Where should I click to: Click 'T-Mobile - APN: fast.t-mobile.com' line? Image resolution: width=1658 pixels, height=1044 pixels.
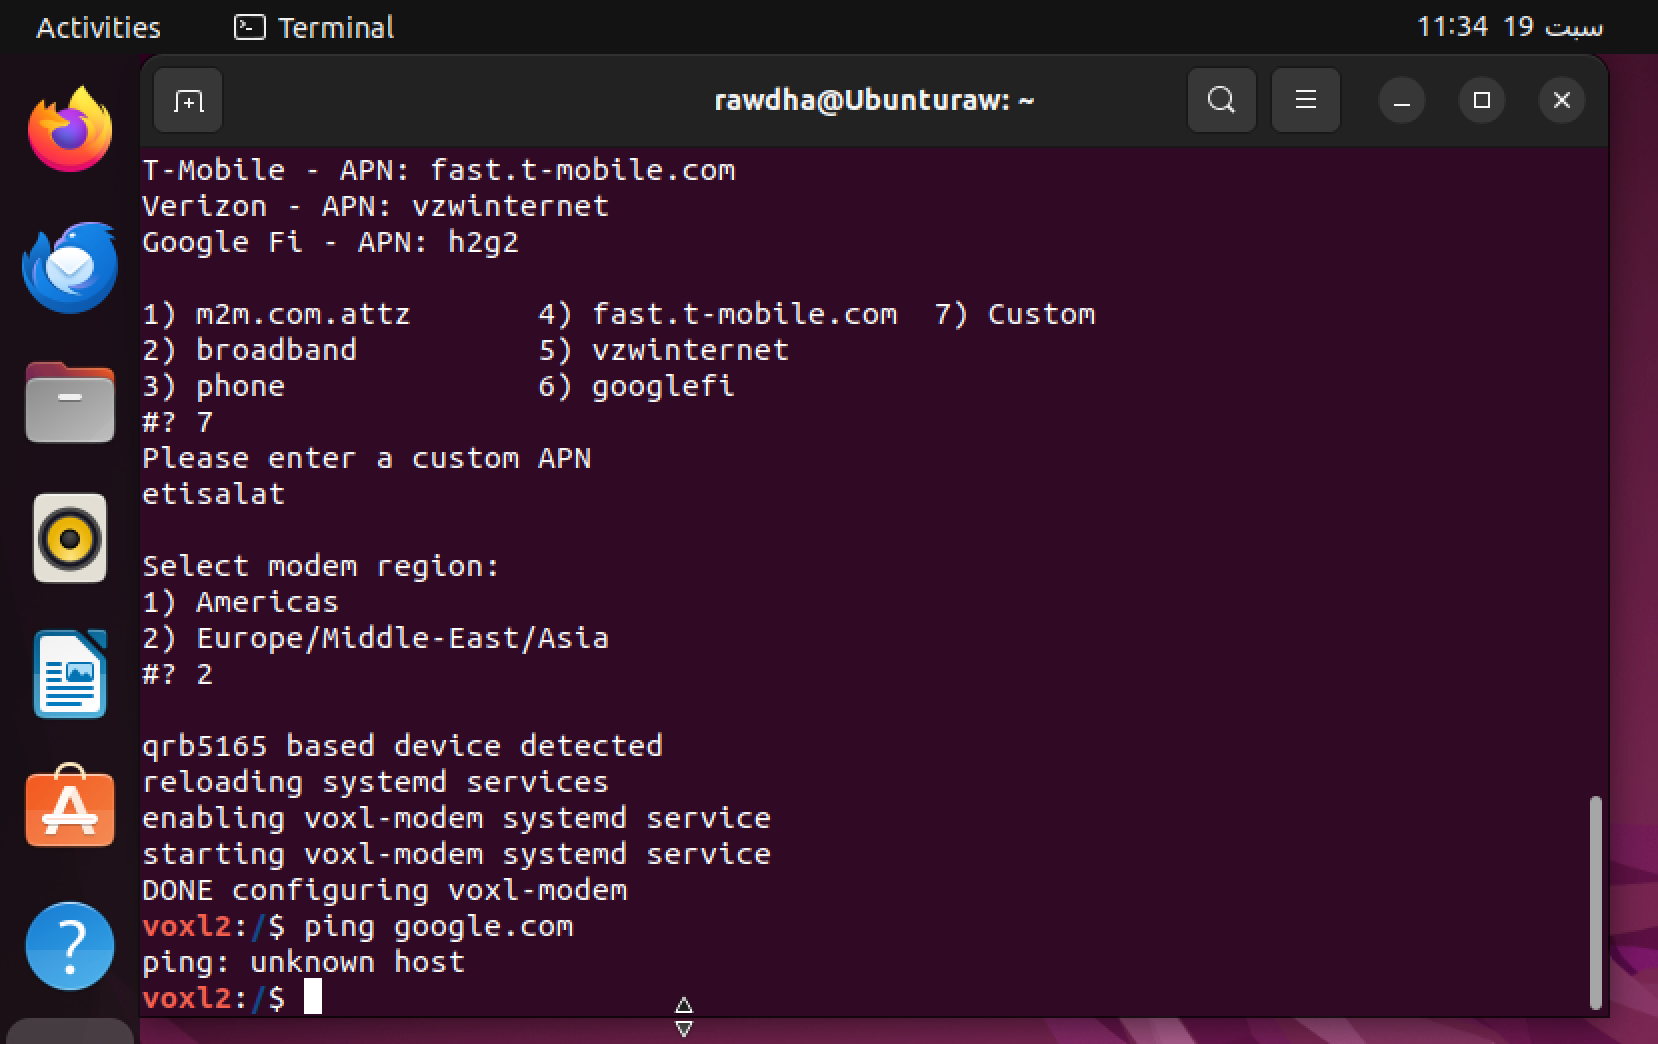tap(438, 170)
